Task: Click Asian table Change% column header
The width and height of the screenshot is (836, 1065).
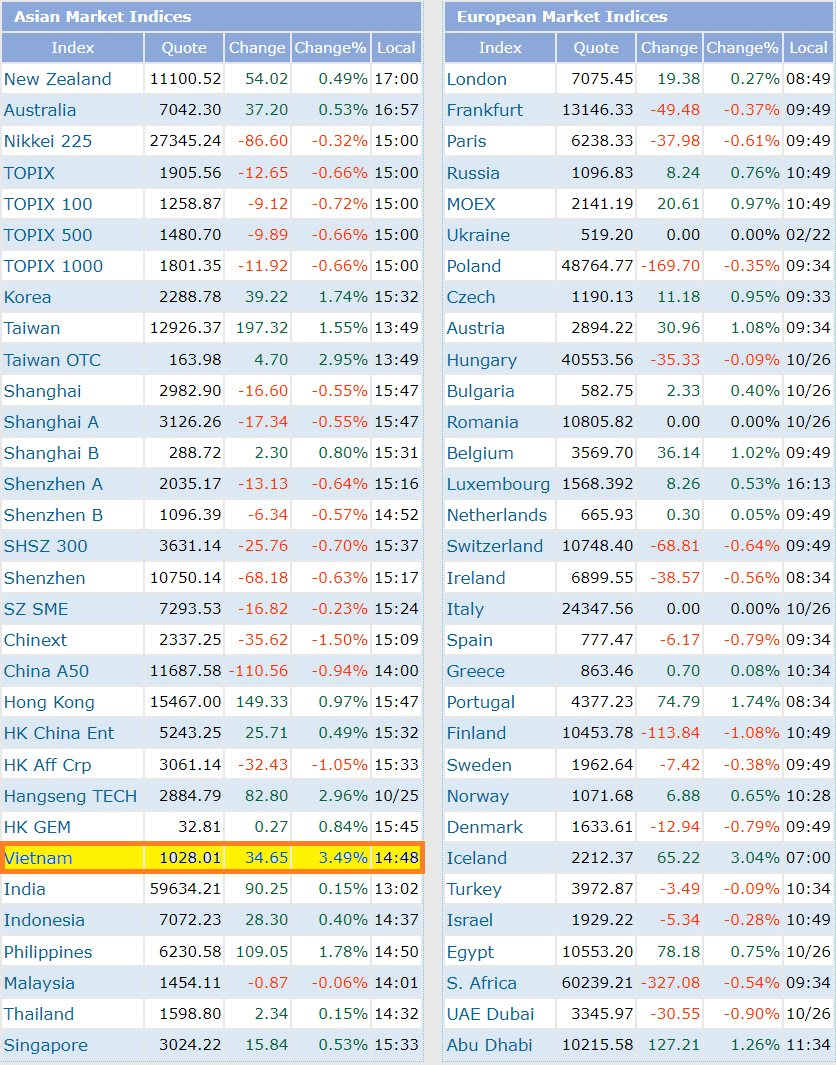Action: [x=331, y=48]
